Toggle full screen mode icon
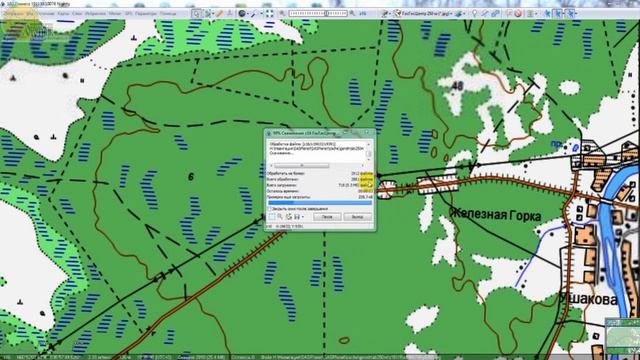640x360 pixels. [269, 13]
